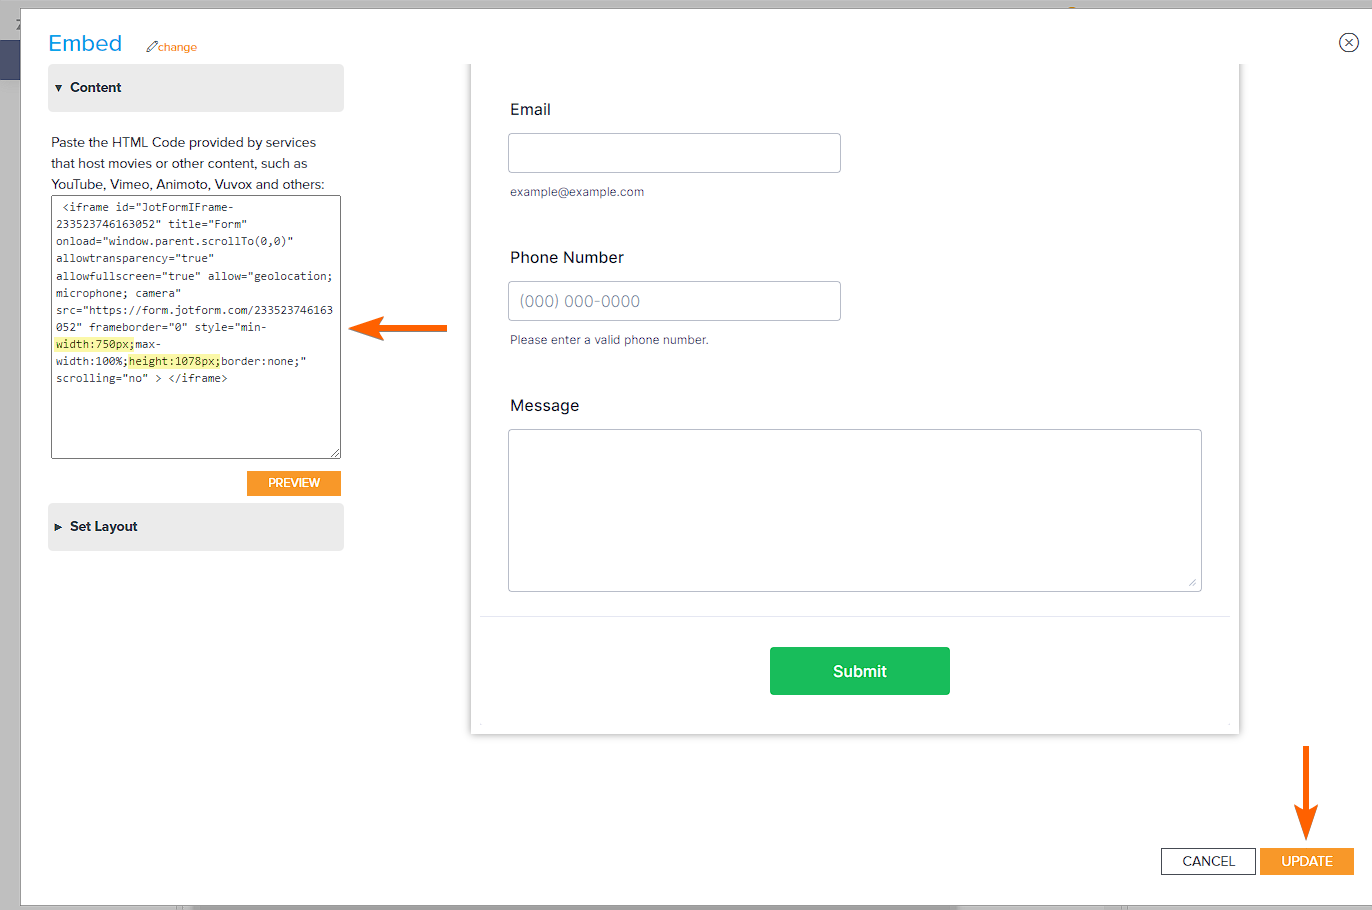The image size is (1372, 910).
Task: Click the CANCEL button
Action: click(x=1208, y=861)
